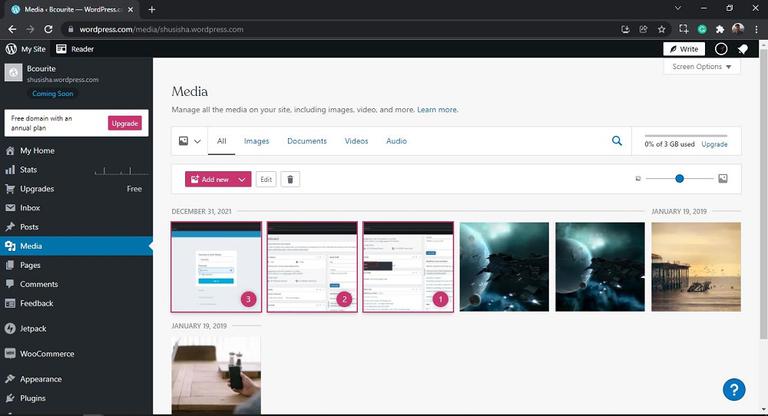Click the share page icon in address bar
Viewport: 768px width, 416px height.
[x=643, y=29]
